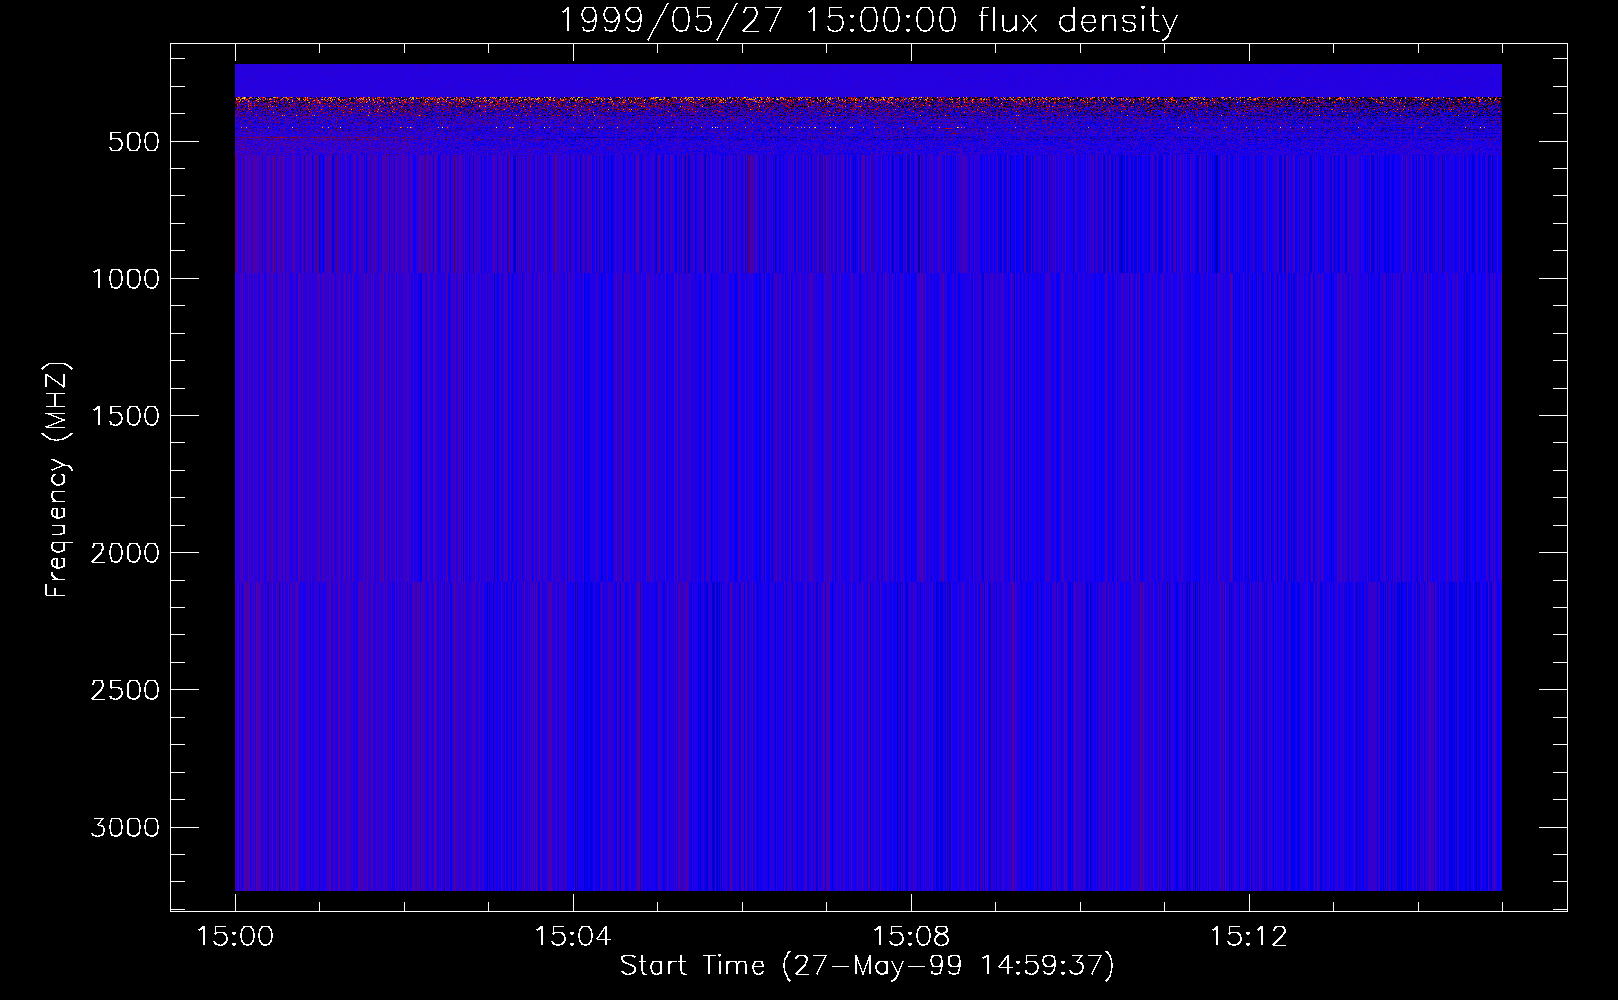Click the 2500 frequency tick label

click(125, 690)
